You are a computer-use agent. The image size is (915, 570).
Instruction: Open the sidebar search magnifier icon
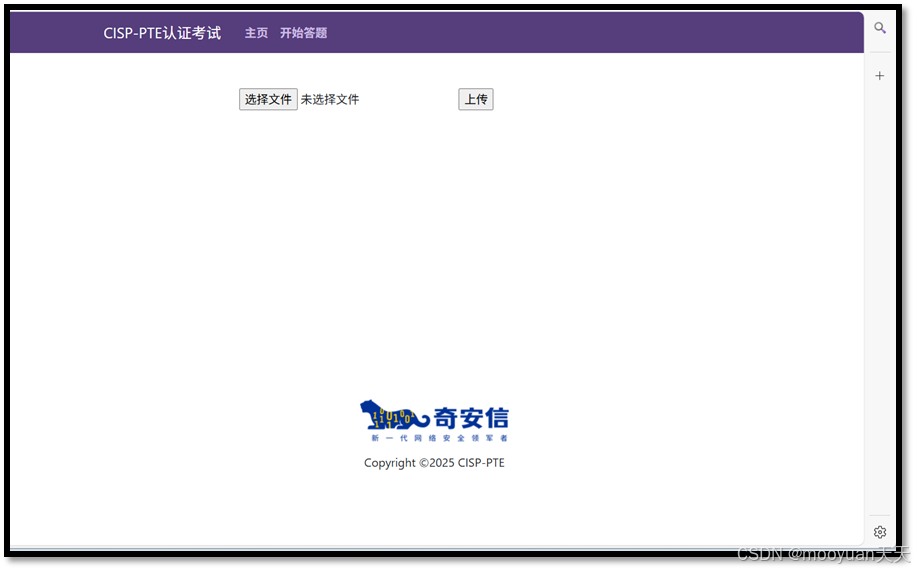879,28
